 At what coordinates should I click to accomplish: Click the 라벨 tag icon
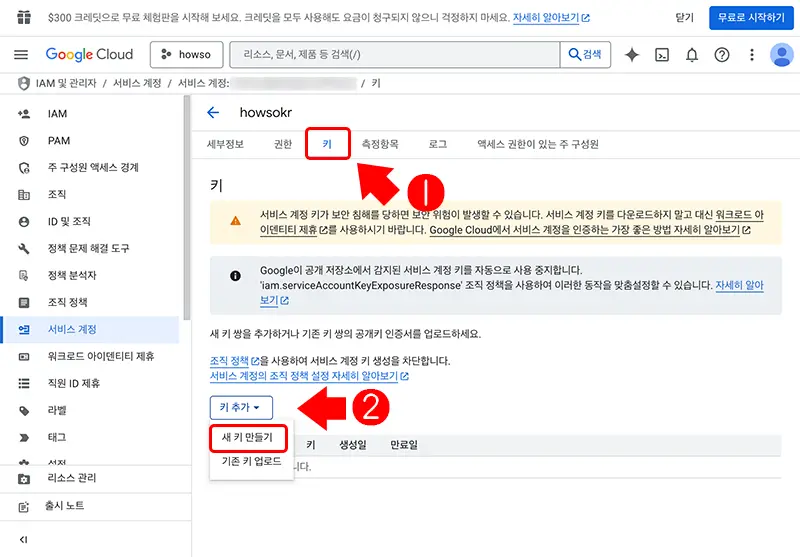coord(24,411)
